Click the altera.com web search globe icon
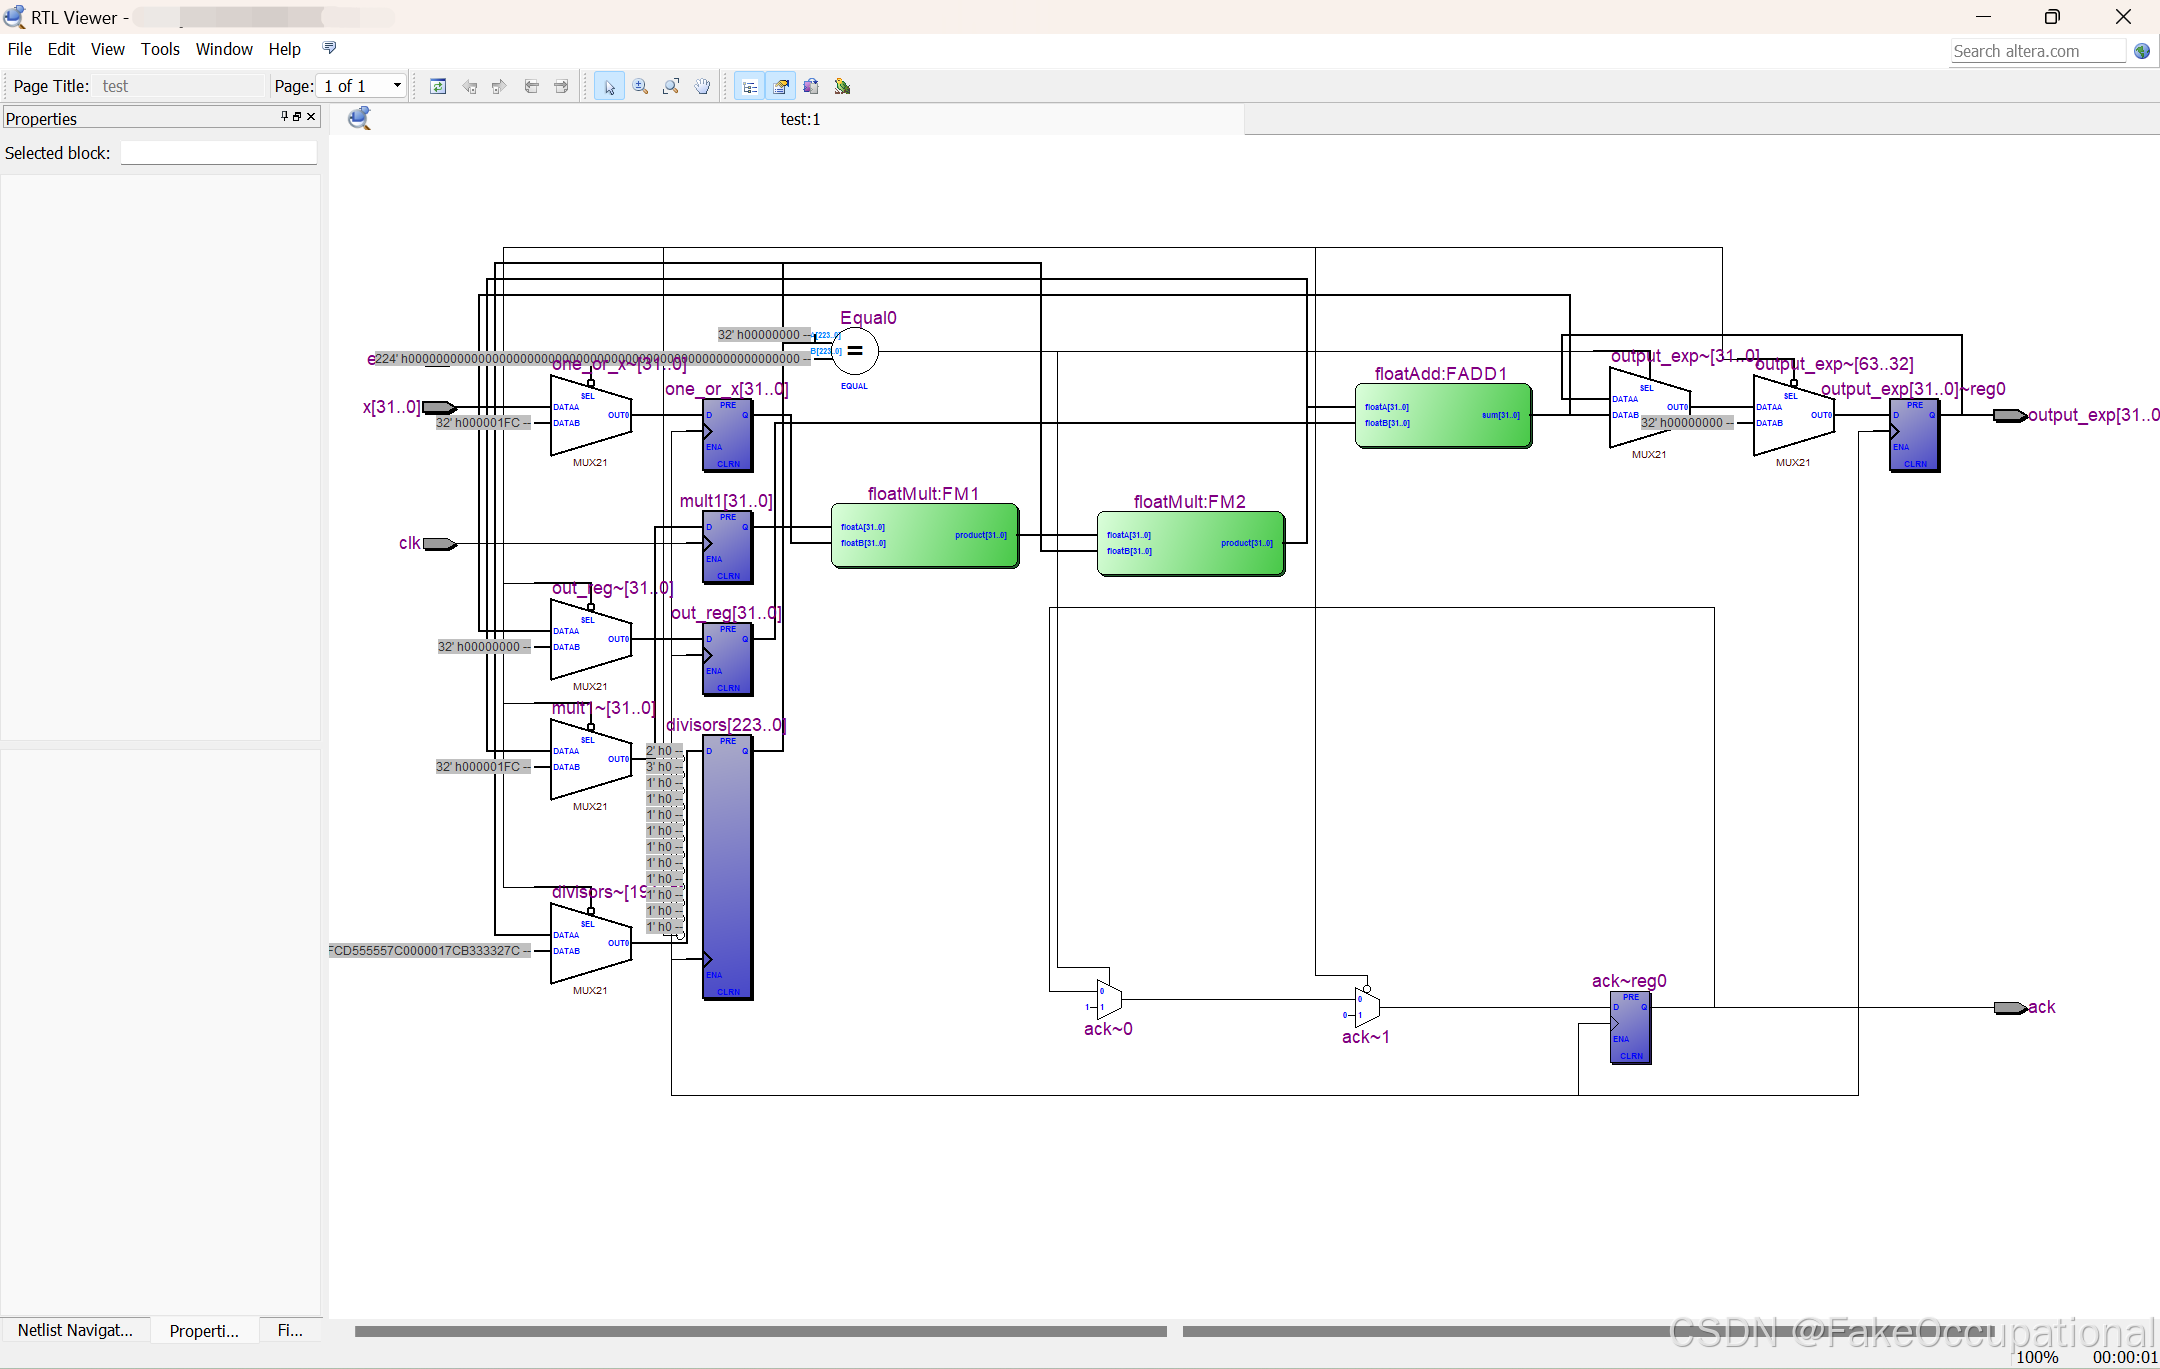Screen dimensions: 2160x1369 [2142, 51]
